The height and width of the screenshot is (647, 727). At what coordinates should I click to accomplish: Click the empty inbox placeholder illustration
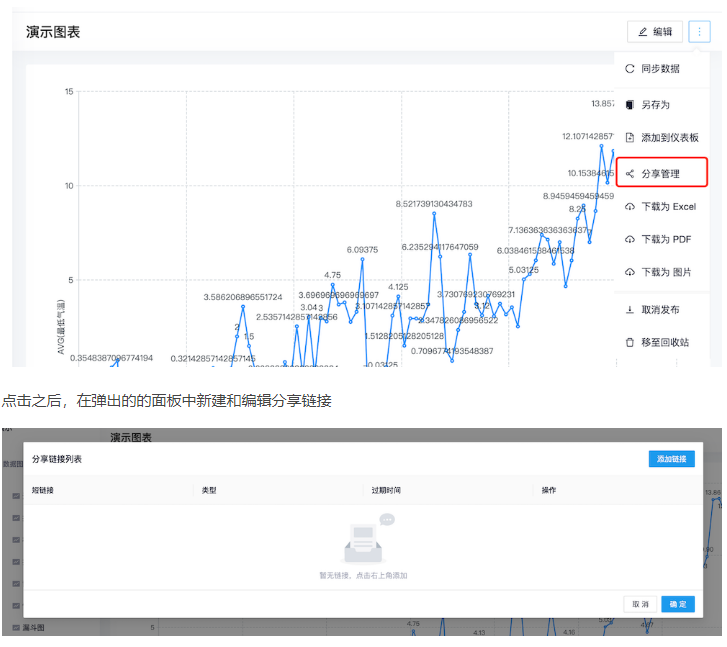(365, 542)
